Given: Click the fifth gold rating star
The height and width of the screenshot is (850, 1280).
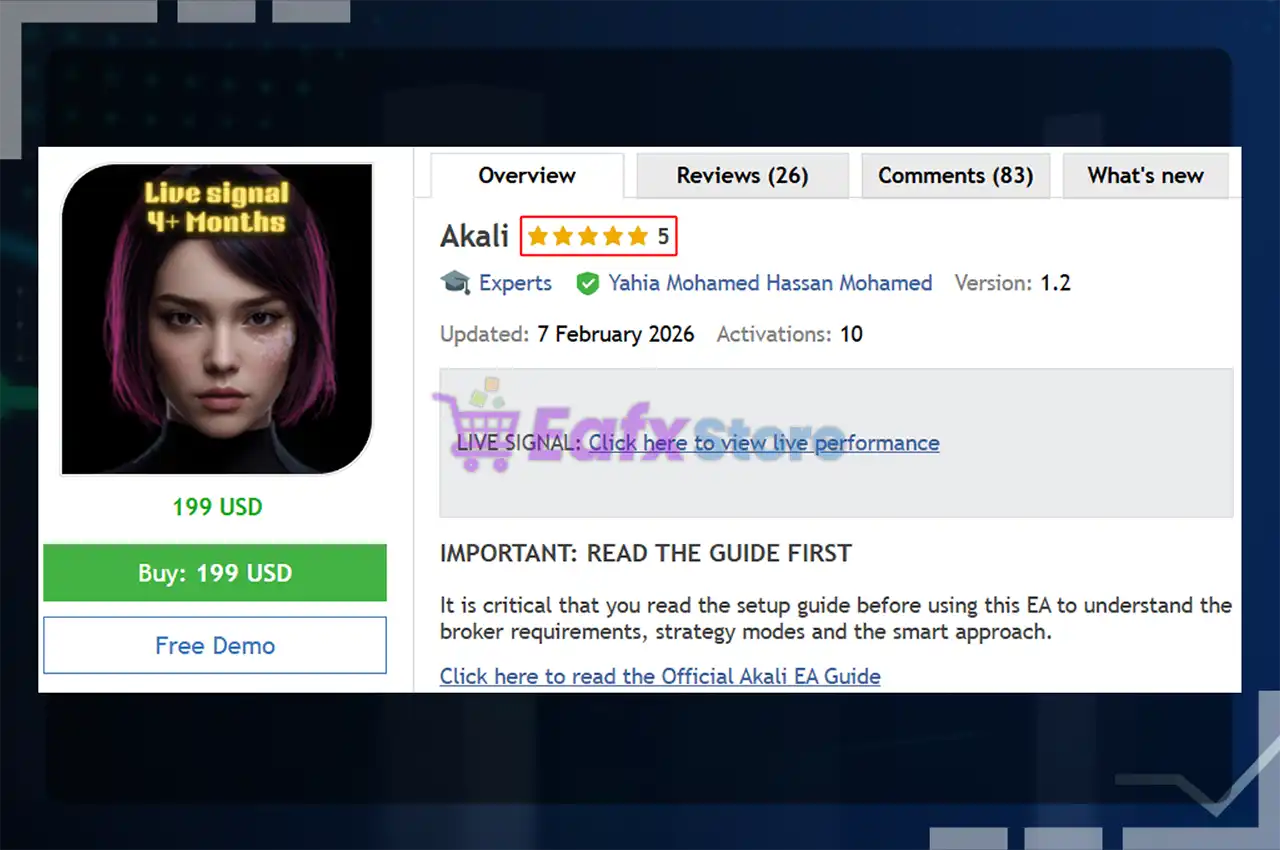Looking at the screenshot, I should (638, 237).
